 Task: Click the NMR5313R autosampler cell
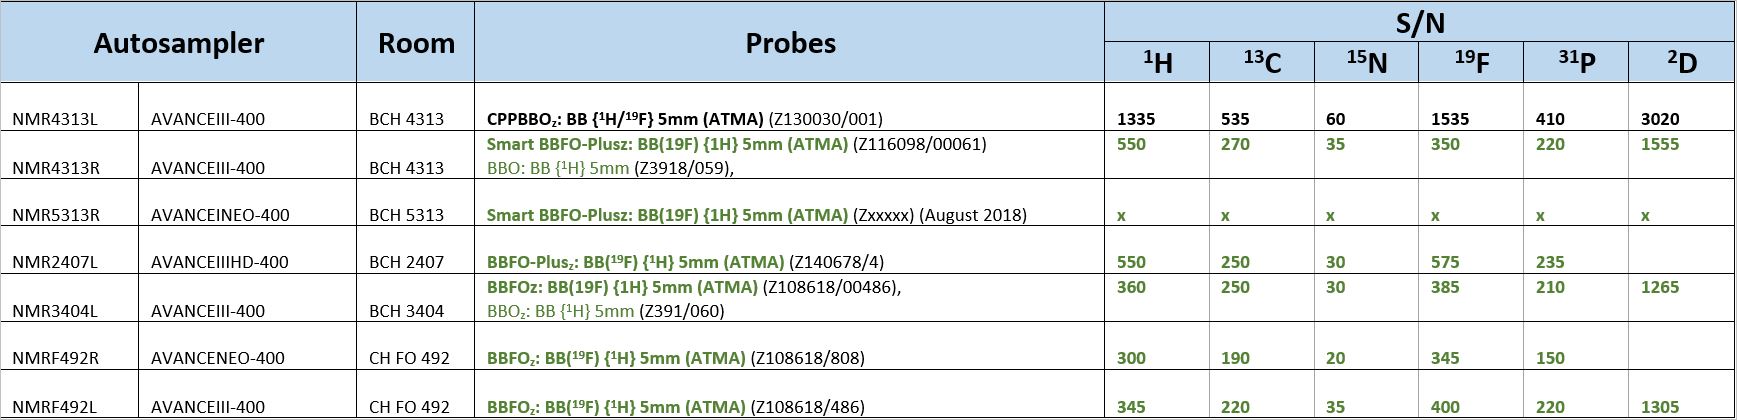pyautogui.click(x=56, y=215)
